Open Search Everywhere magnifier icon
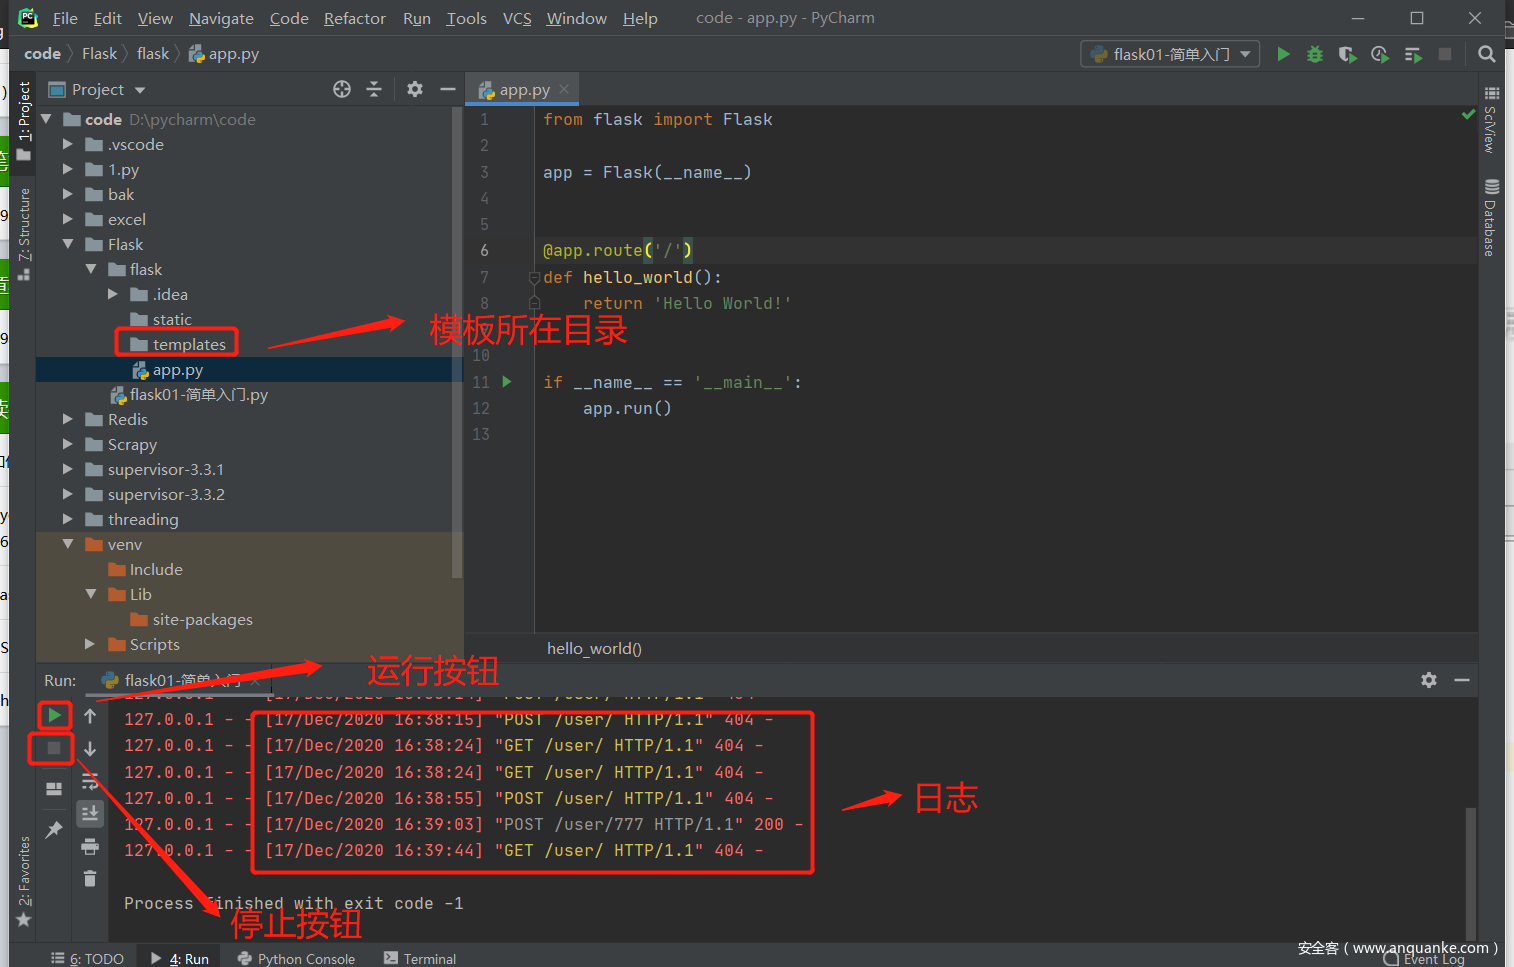Image resolution: width=1514 pixels, height=967 pixels. [x=1487, y=54]
